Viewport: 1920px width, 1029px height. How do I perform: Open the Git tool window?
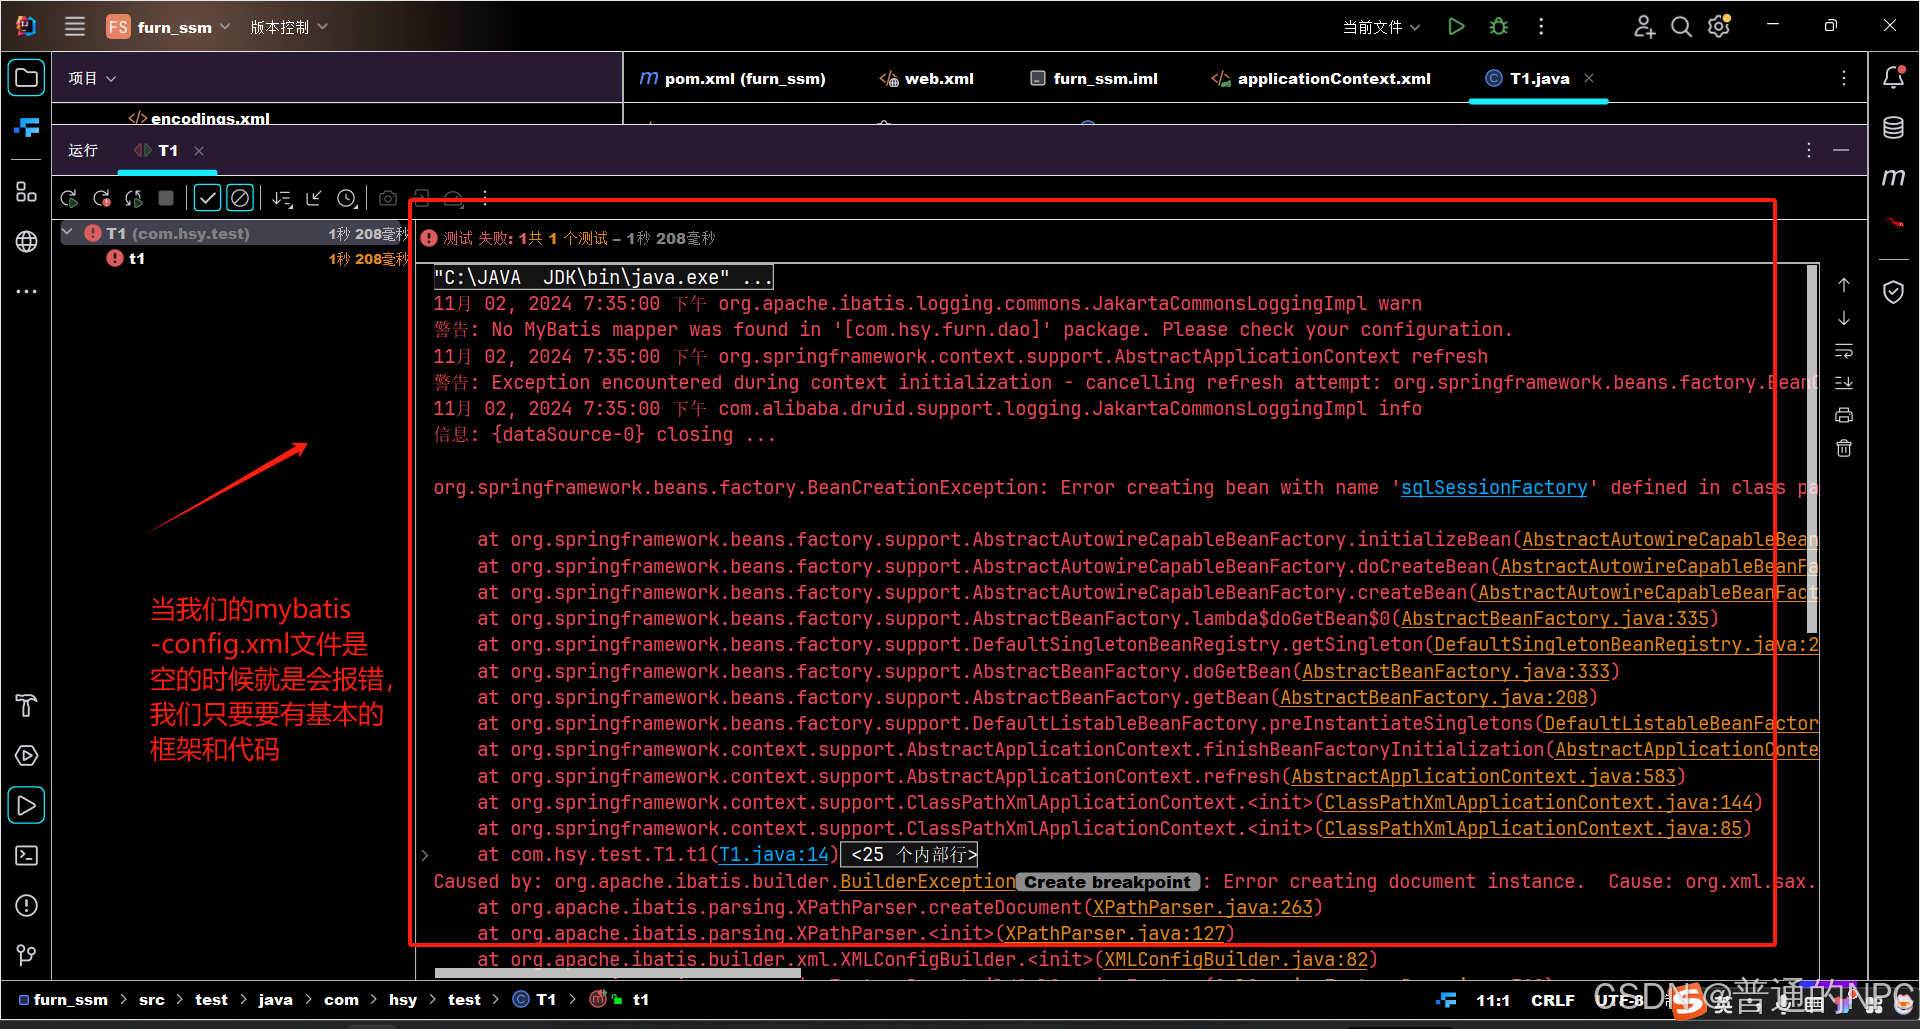[27, 955]
